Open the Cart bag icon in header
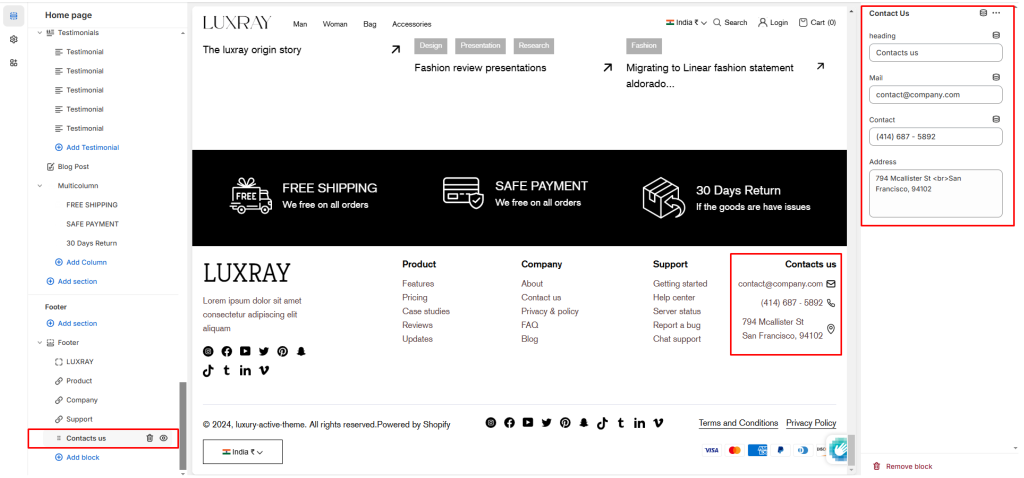The height and width of the screenshot is (478, 1024). [x=803, y=22]
